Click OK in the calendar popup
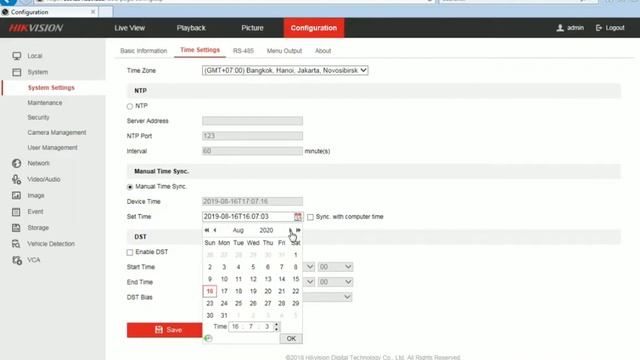The height and width of the screenshot is (360, 640). [291, 338]
